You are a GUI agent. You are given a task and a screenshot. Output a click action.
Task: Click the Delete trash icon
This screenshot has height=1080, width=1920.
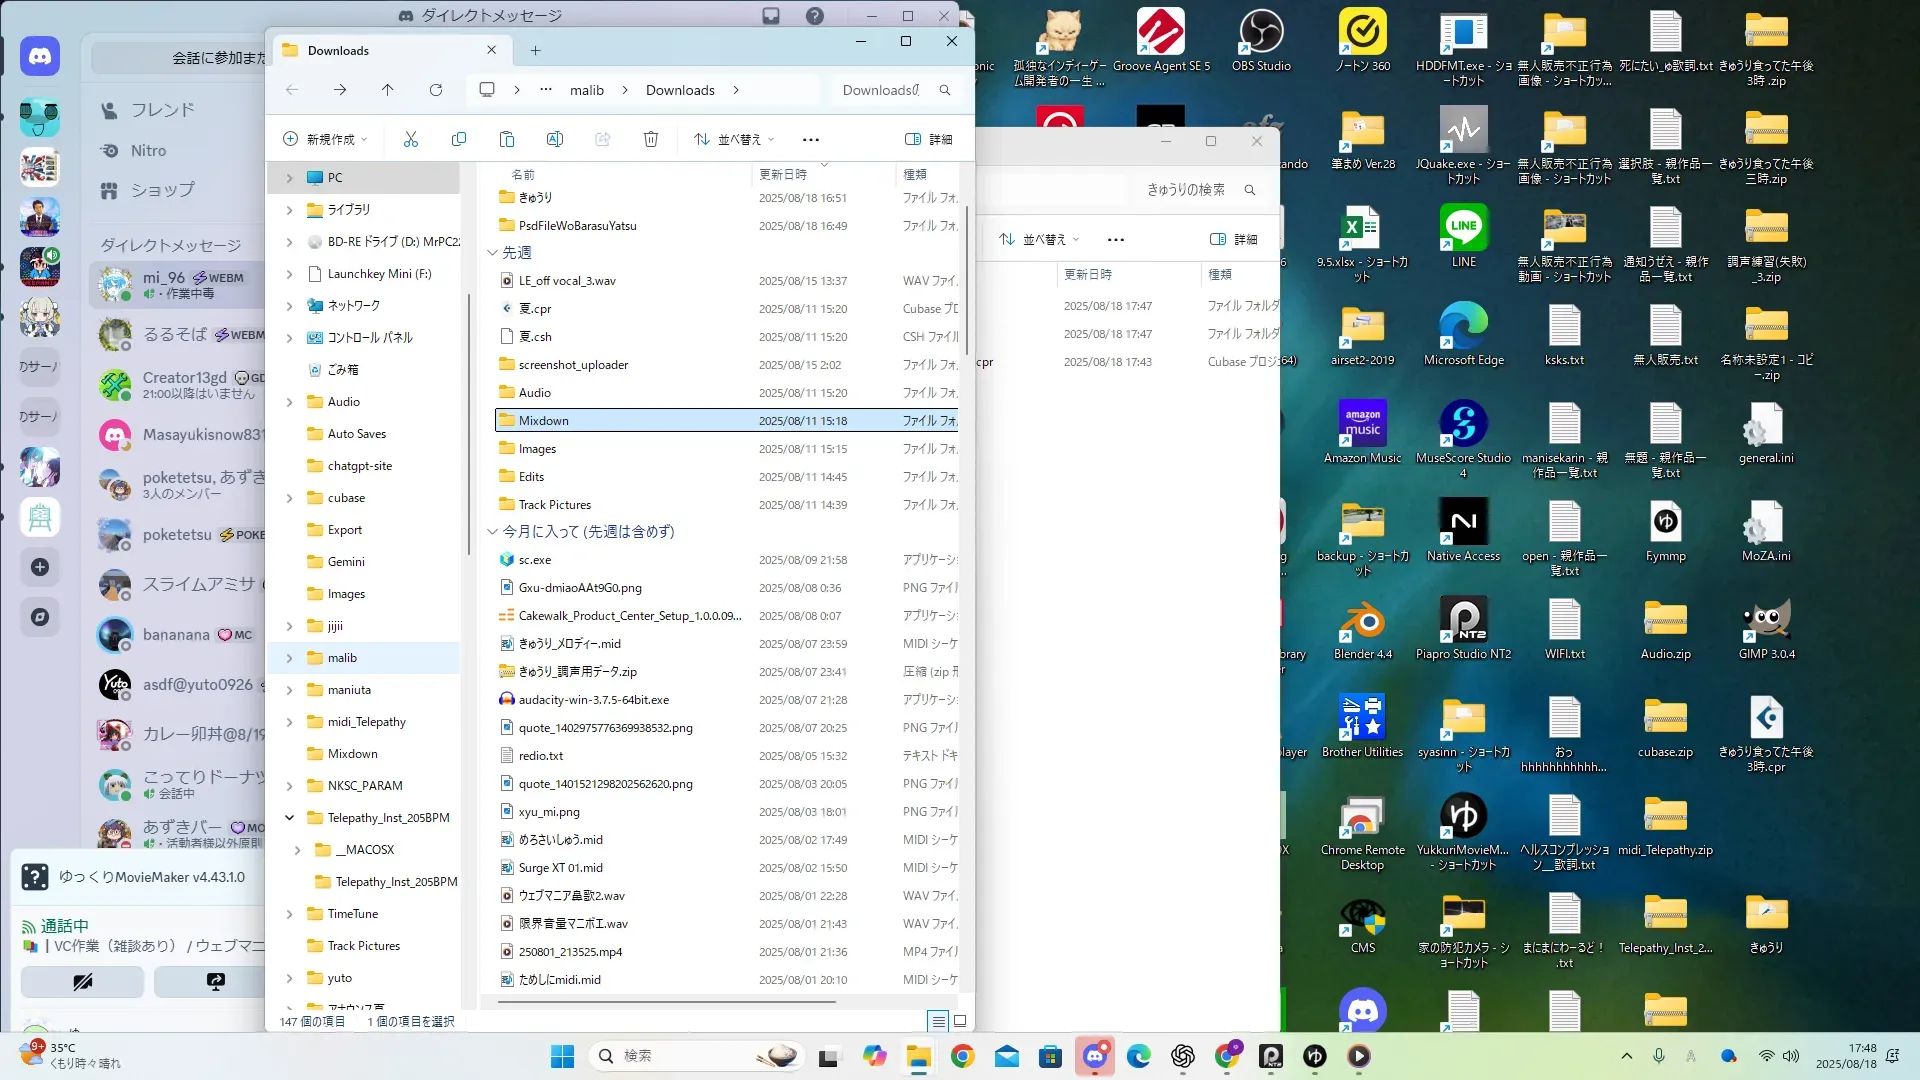(650, 139)
